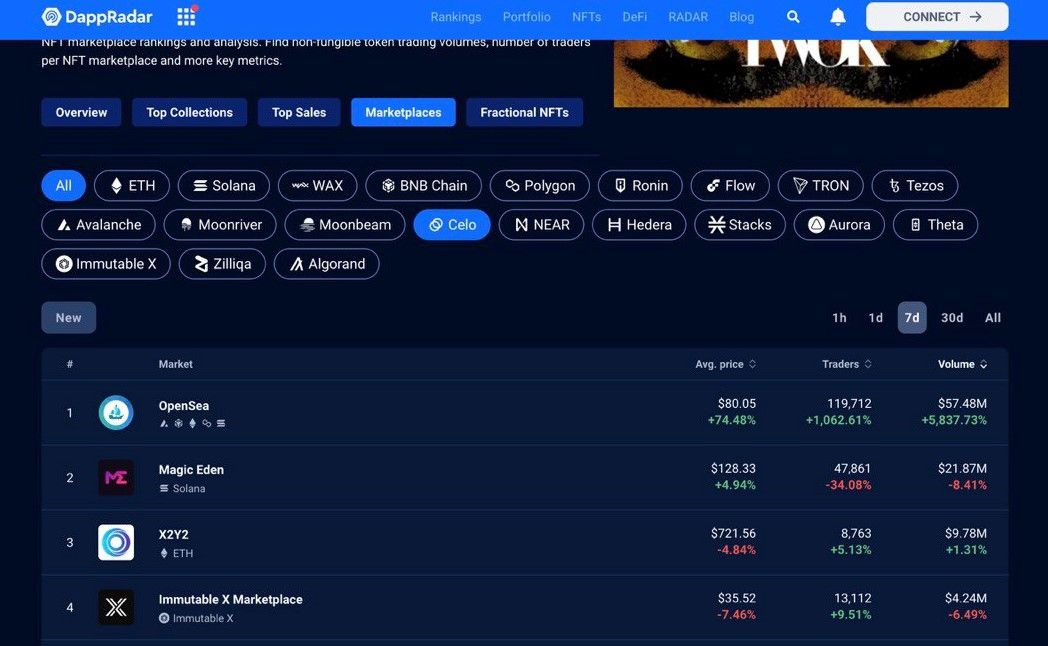Switch to the Top Collections tab
Viewport: 1048px width, 646px height.
[190, 112]
